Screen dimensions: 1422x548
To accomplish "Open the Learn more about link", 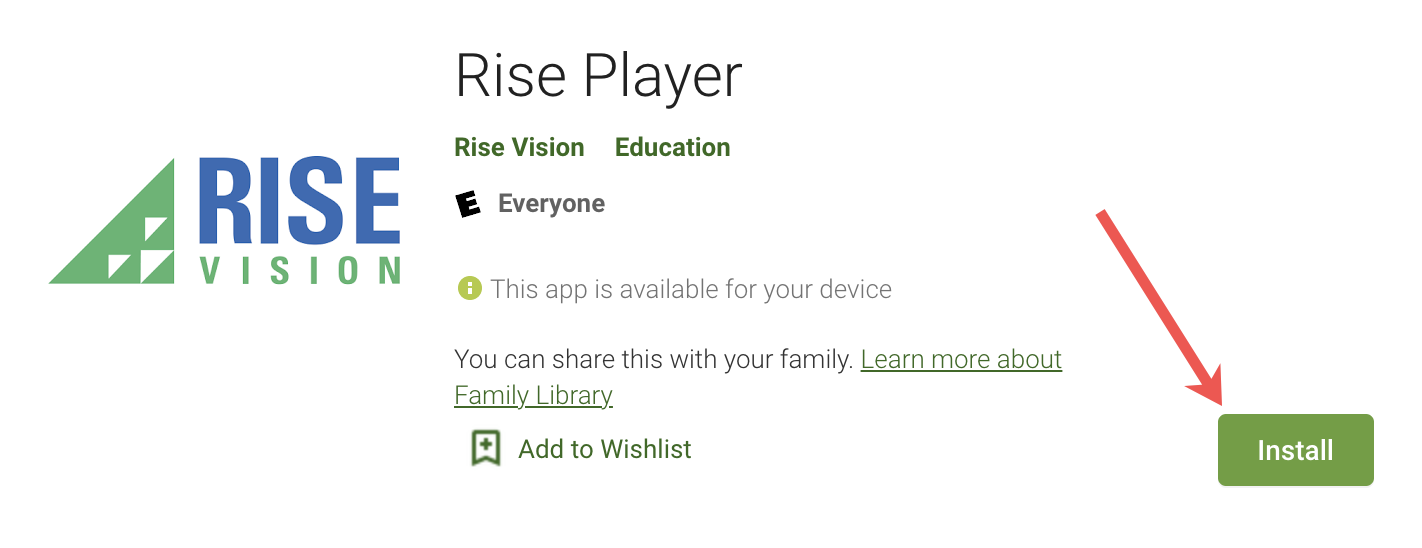I will coord(961,359).
